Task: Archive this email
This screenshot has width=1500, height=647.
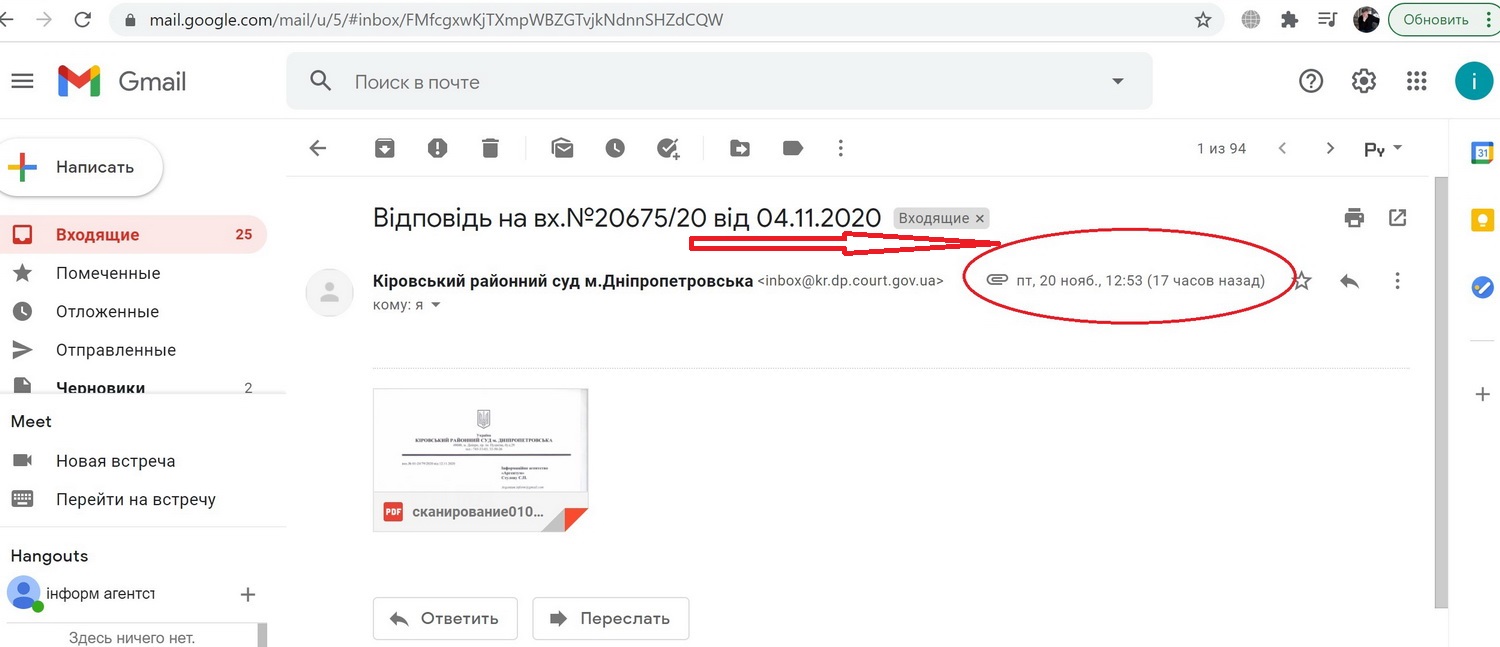Action: pyautogui.click(x=385, y=148)
